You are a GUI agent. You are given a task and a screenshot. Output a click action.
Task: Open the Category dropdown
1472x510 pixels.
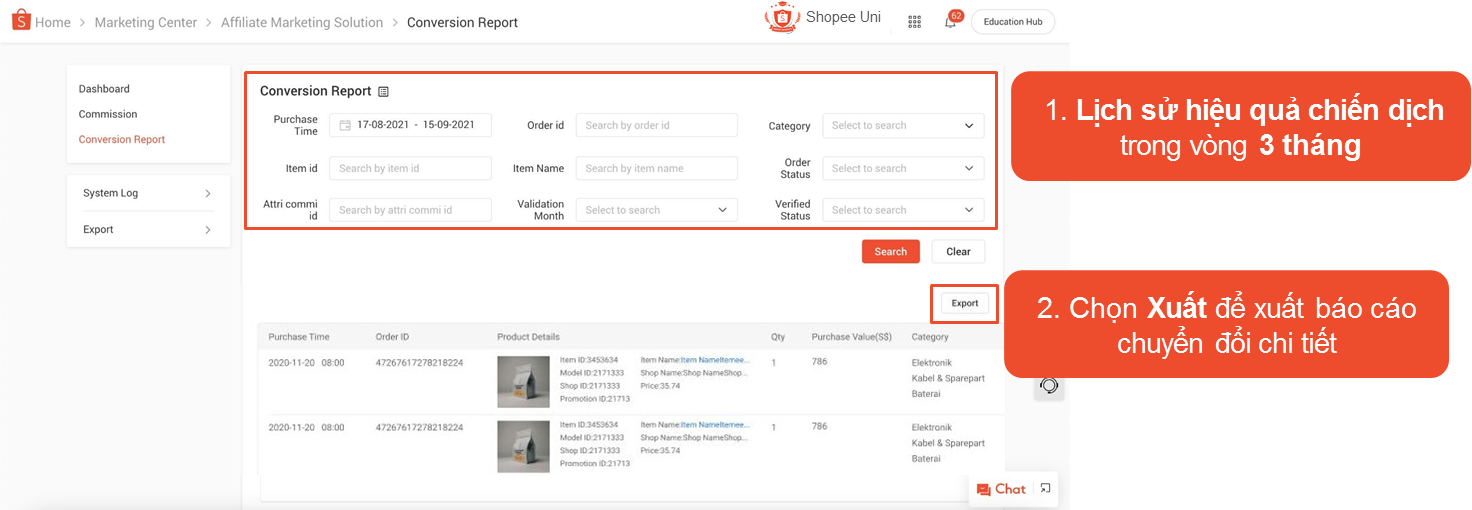point(902,126)
